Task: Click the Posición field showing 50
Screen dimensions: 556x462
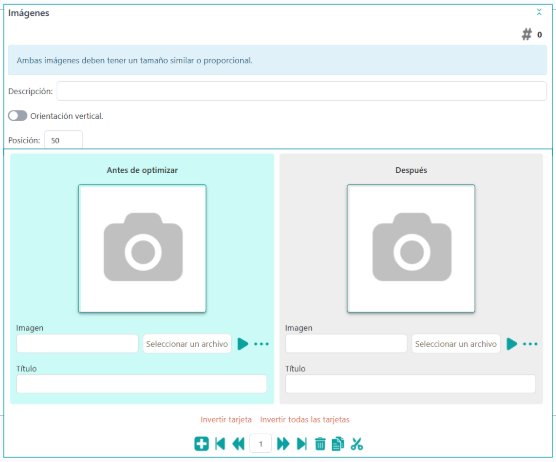Action: click(x=63, y=140)
